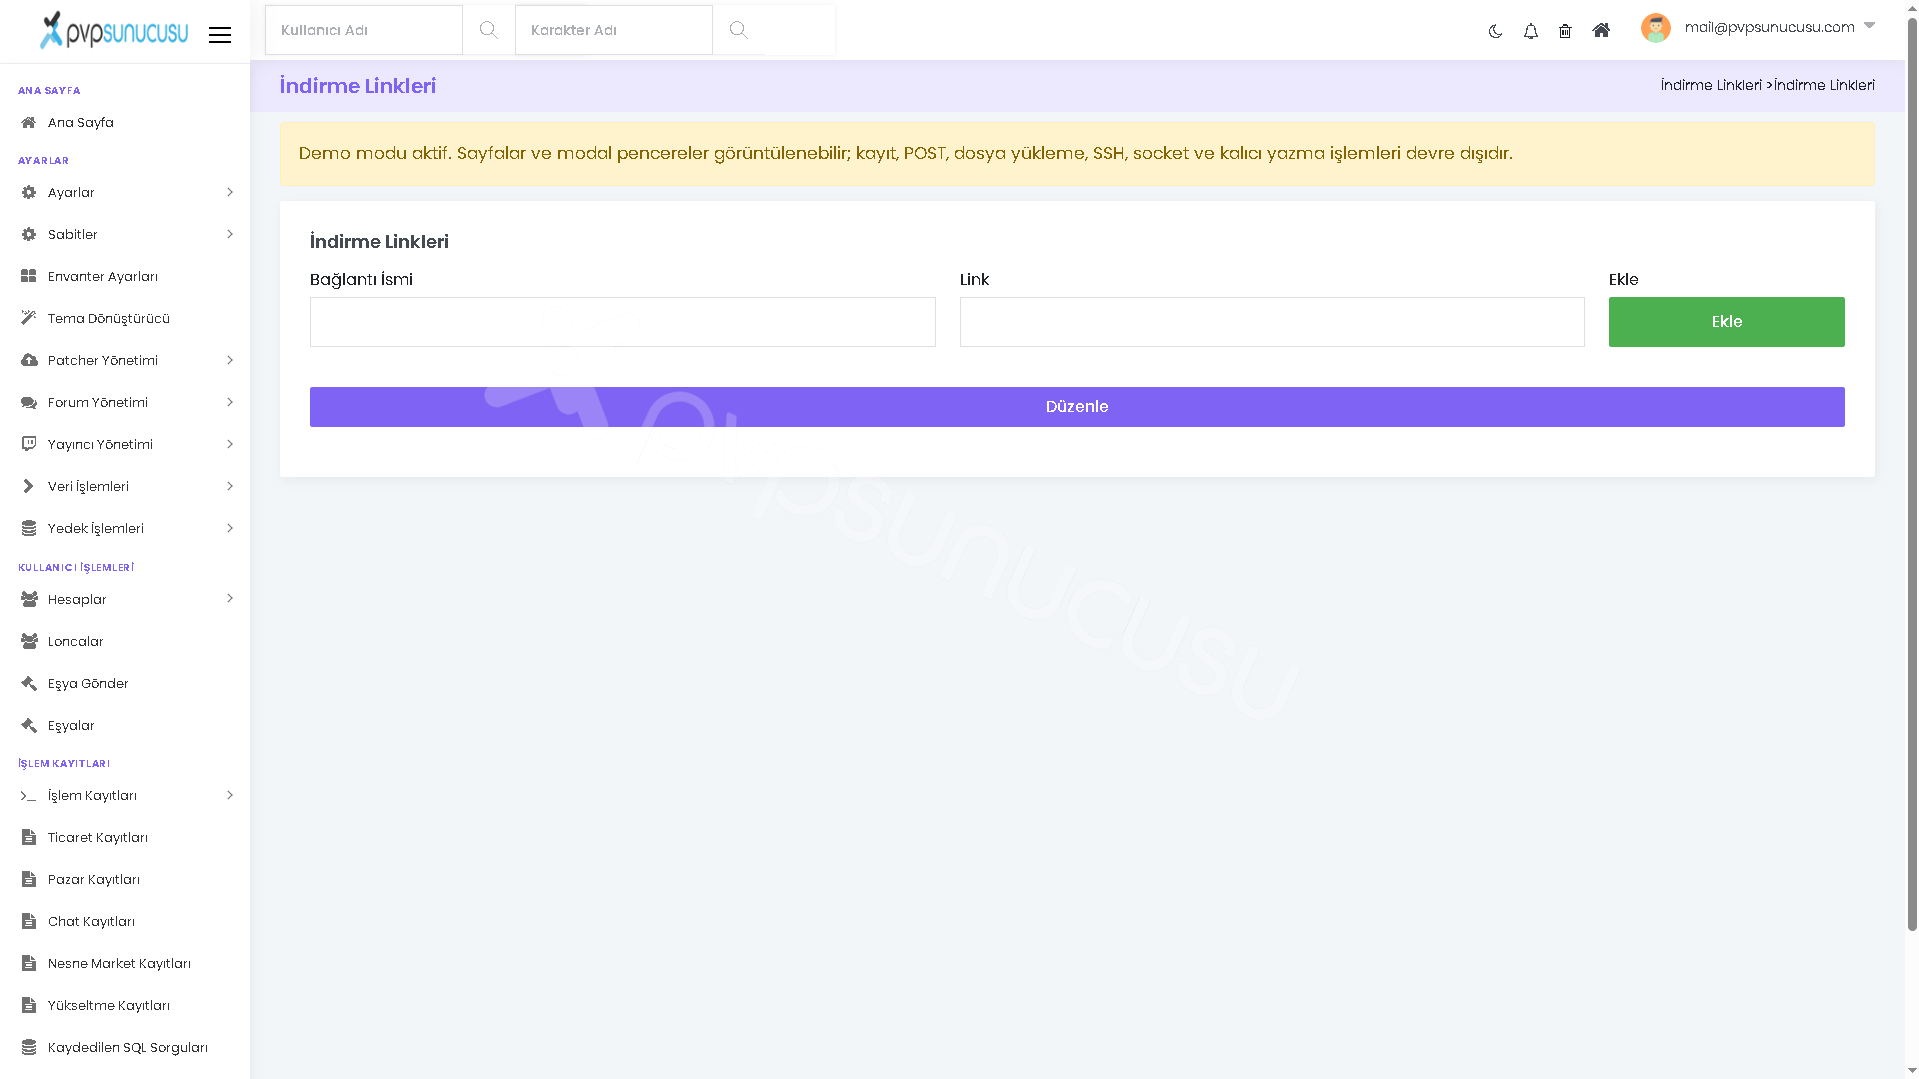Click İndirme Linkleri breadcrumb link
The image size is (1919, 1079).
[x=1710, y=85]
